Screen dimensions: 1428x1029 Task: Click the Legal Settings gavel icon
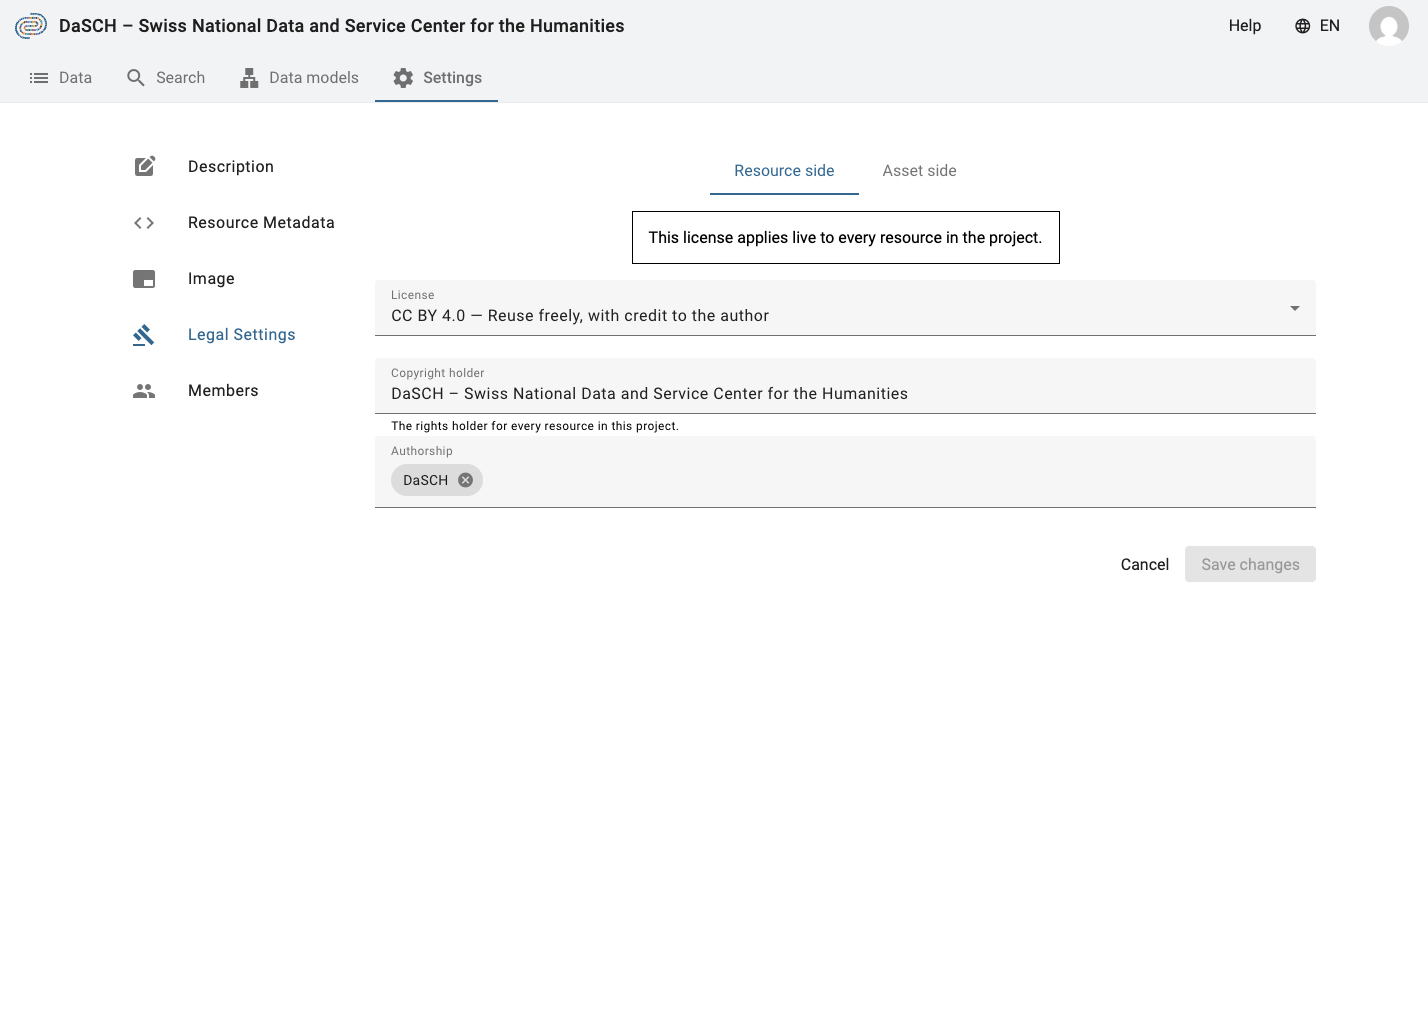pos(144,335)
